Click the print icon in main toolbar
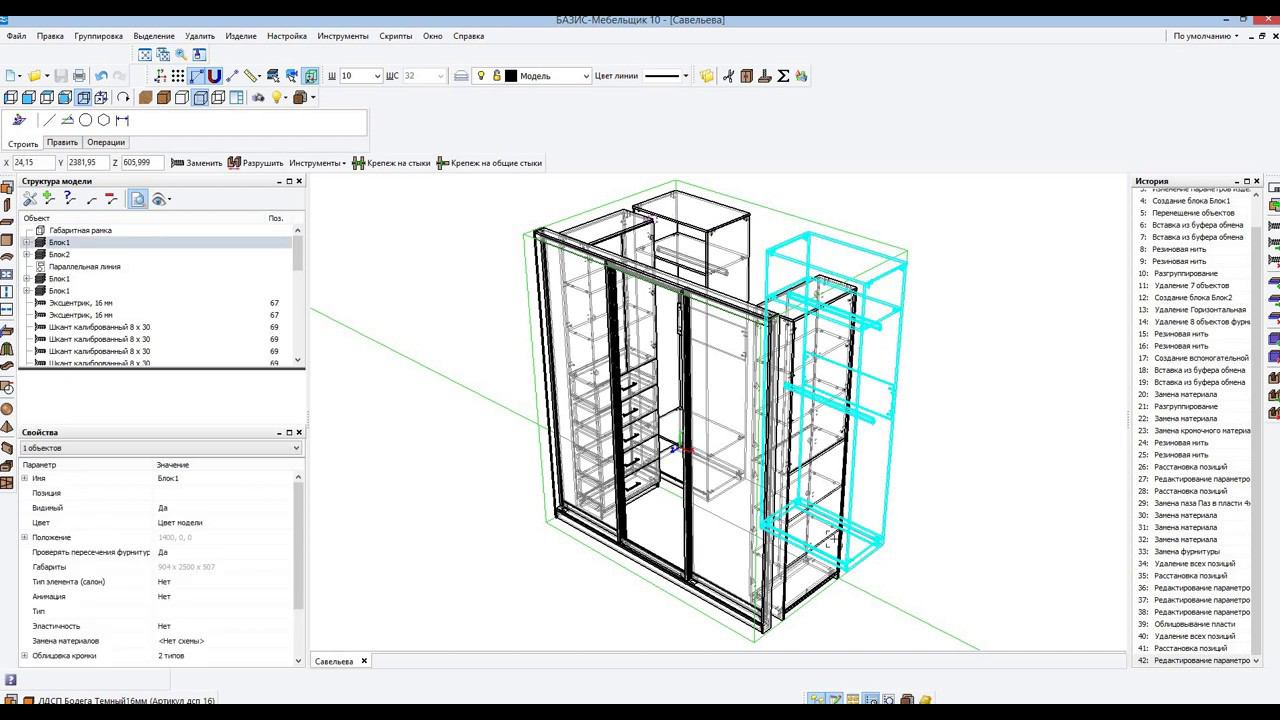 [79, 76]
